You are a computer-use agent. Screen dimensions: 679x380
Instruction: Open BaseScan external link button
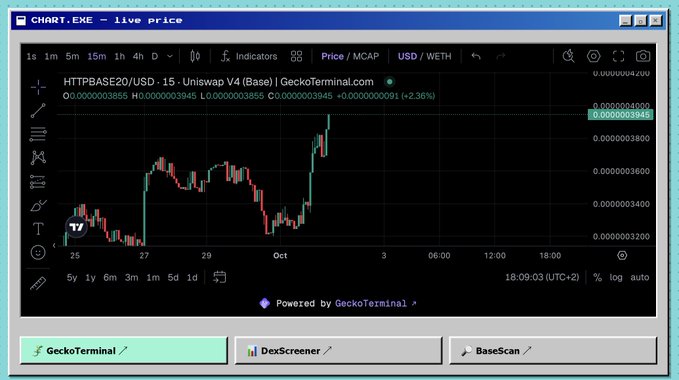coord(553,351)
